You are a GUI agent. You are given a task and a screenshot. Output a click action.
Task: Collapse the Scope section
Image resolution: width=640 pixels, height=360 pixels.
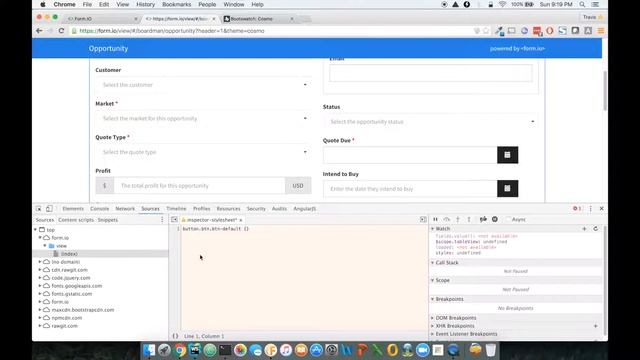click(x=433, y=280)
